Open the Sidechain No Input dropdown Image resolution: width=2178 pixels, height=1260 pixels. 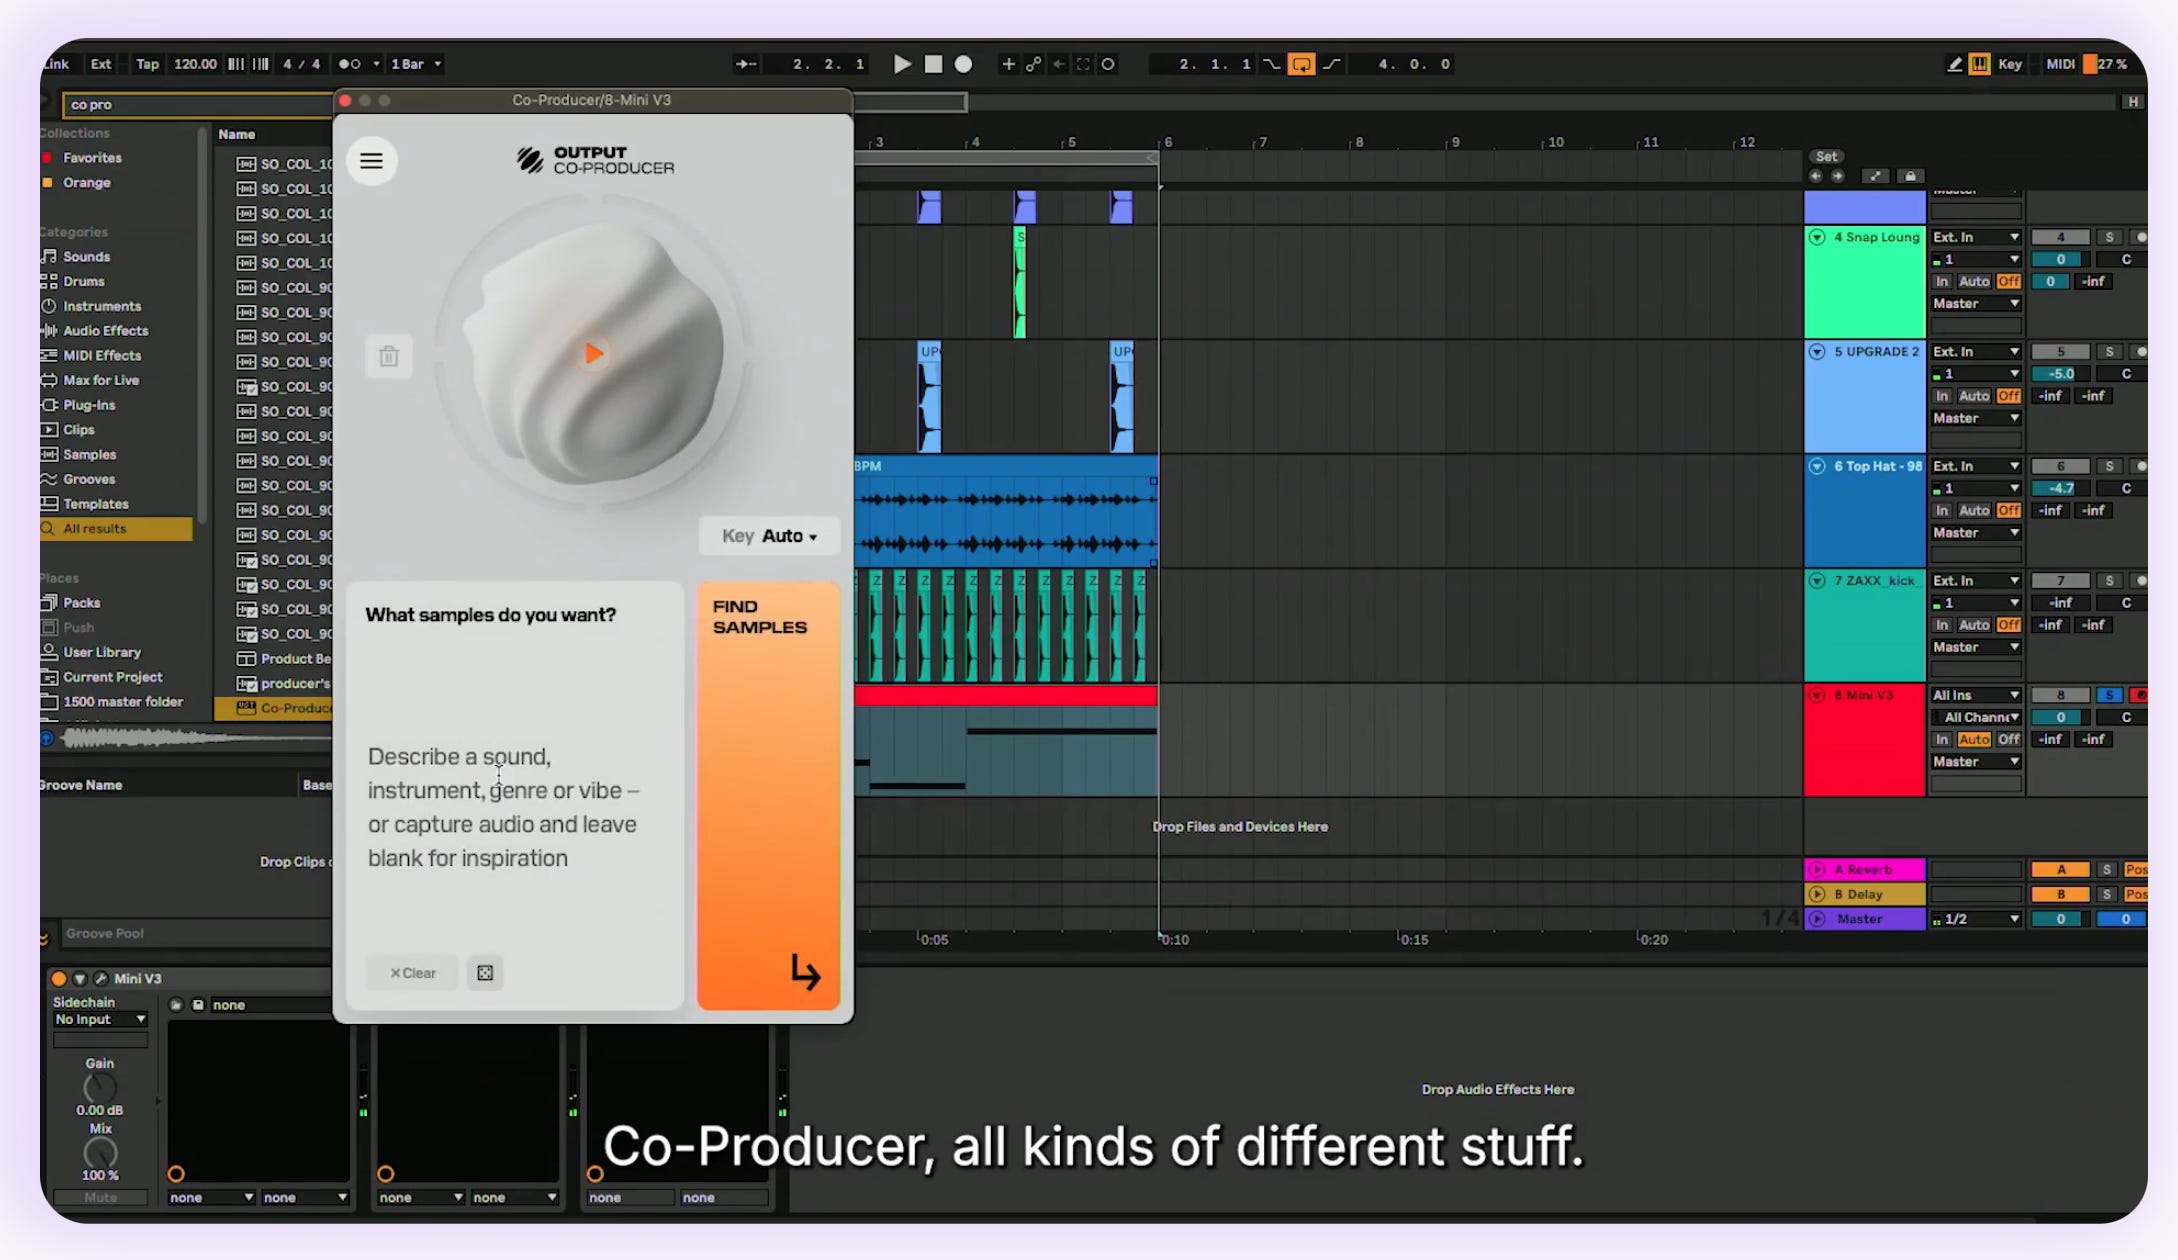click(100, 1020)
